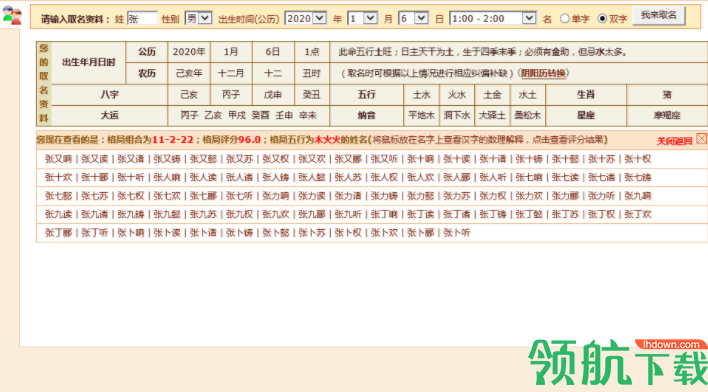Screen dimensions: 708x392
Task: Click the name 张卜权
Action: [x=348, y=233]
